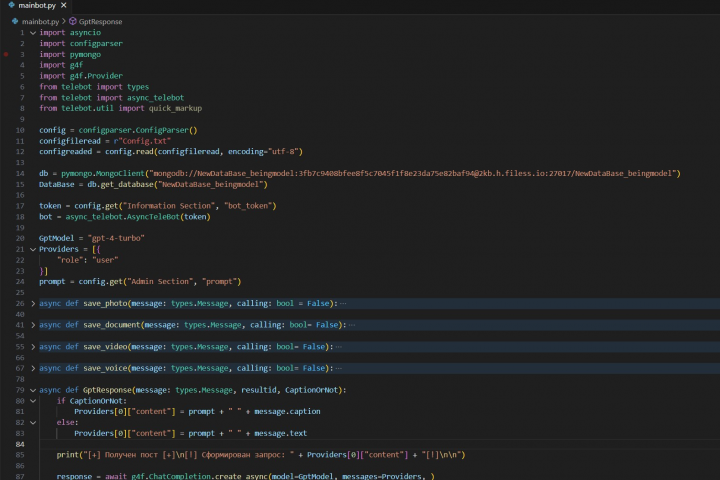Image resolution: width=720 pixels, height=480 pixels.
Task: Expand the folded save_photo function
Action: (33, 304)
